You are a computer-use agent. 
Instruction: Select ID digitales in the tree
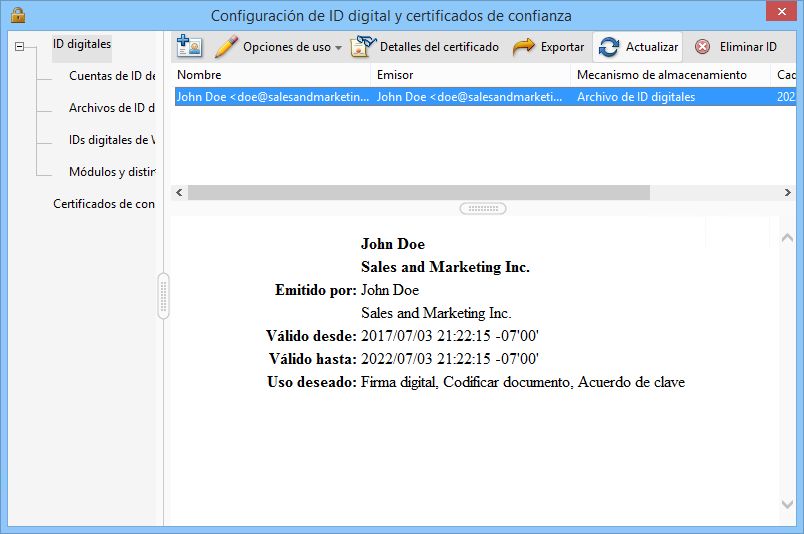82,44
